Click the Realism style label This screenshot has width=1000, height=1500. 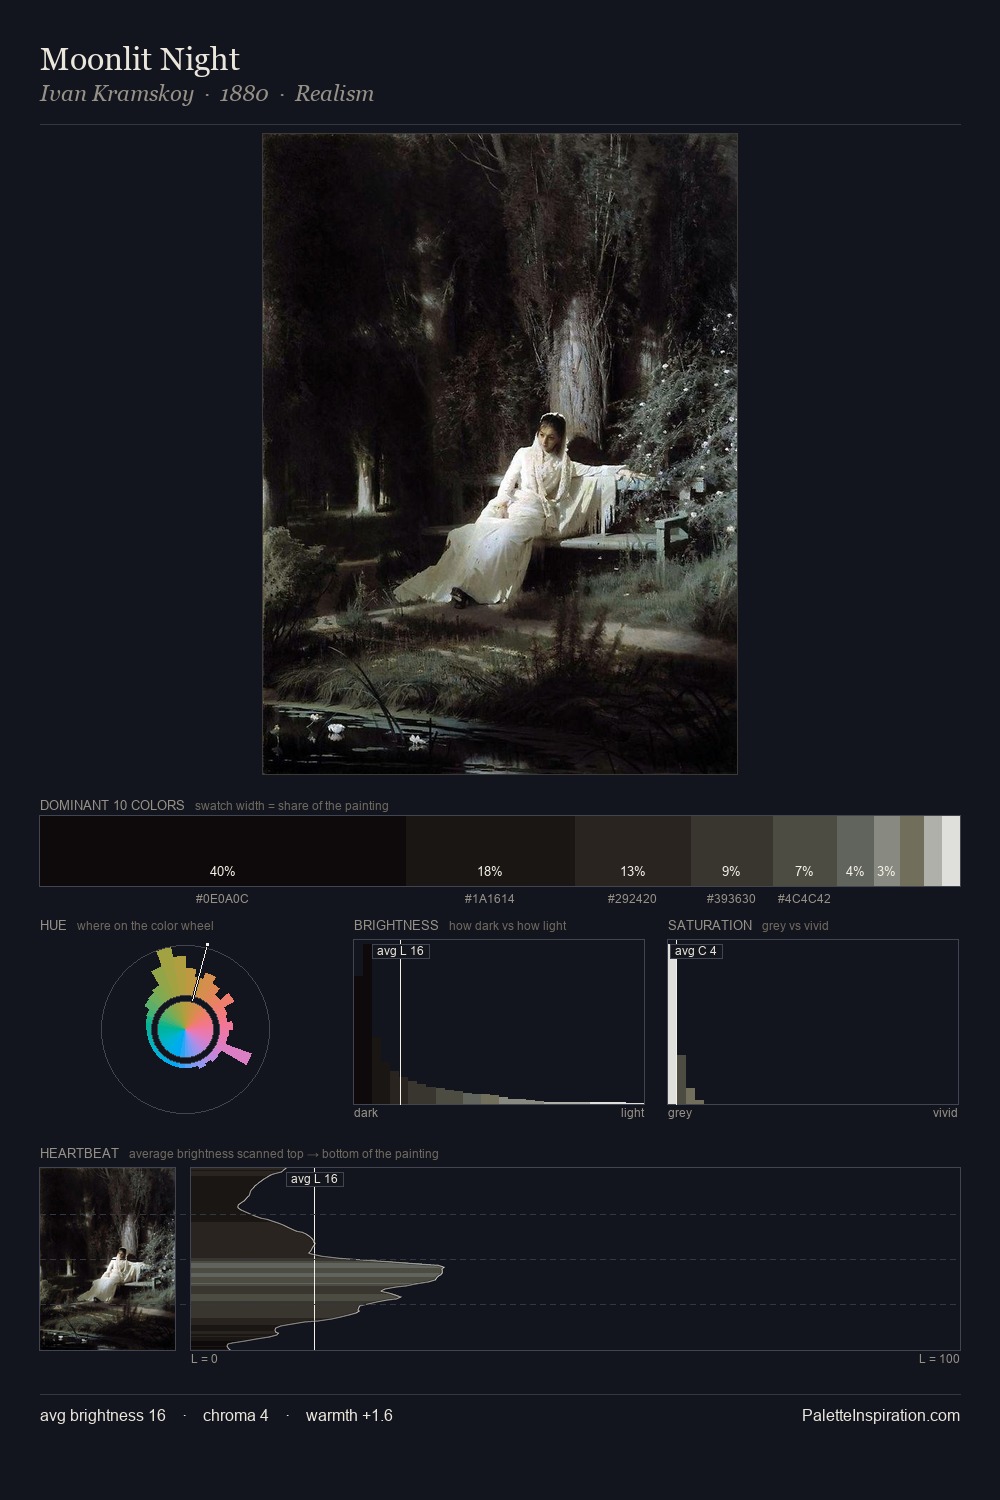334,93
